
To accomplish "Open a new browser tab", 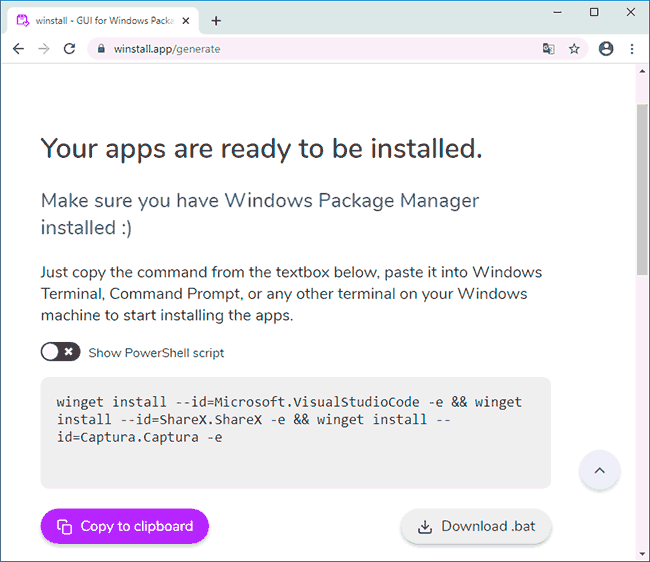I will click(216, 21).
